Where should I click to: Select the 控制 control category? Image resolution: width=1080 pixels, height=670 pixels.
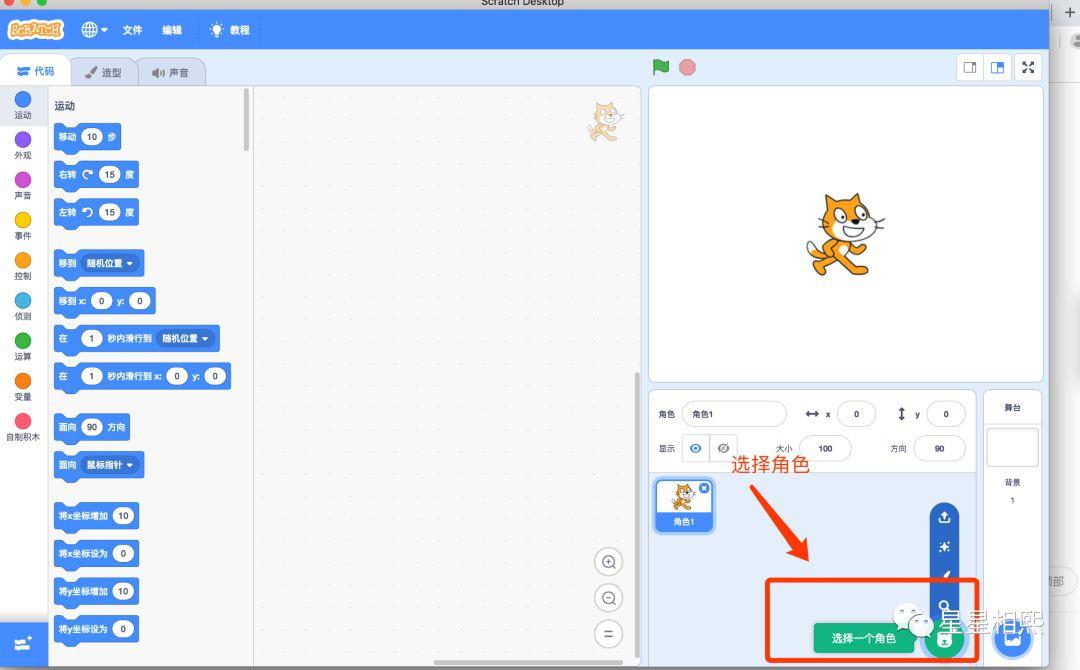coord(23,266)
